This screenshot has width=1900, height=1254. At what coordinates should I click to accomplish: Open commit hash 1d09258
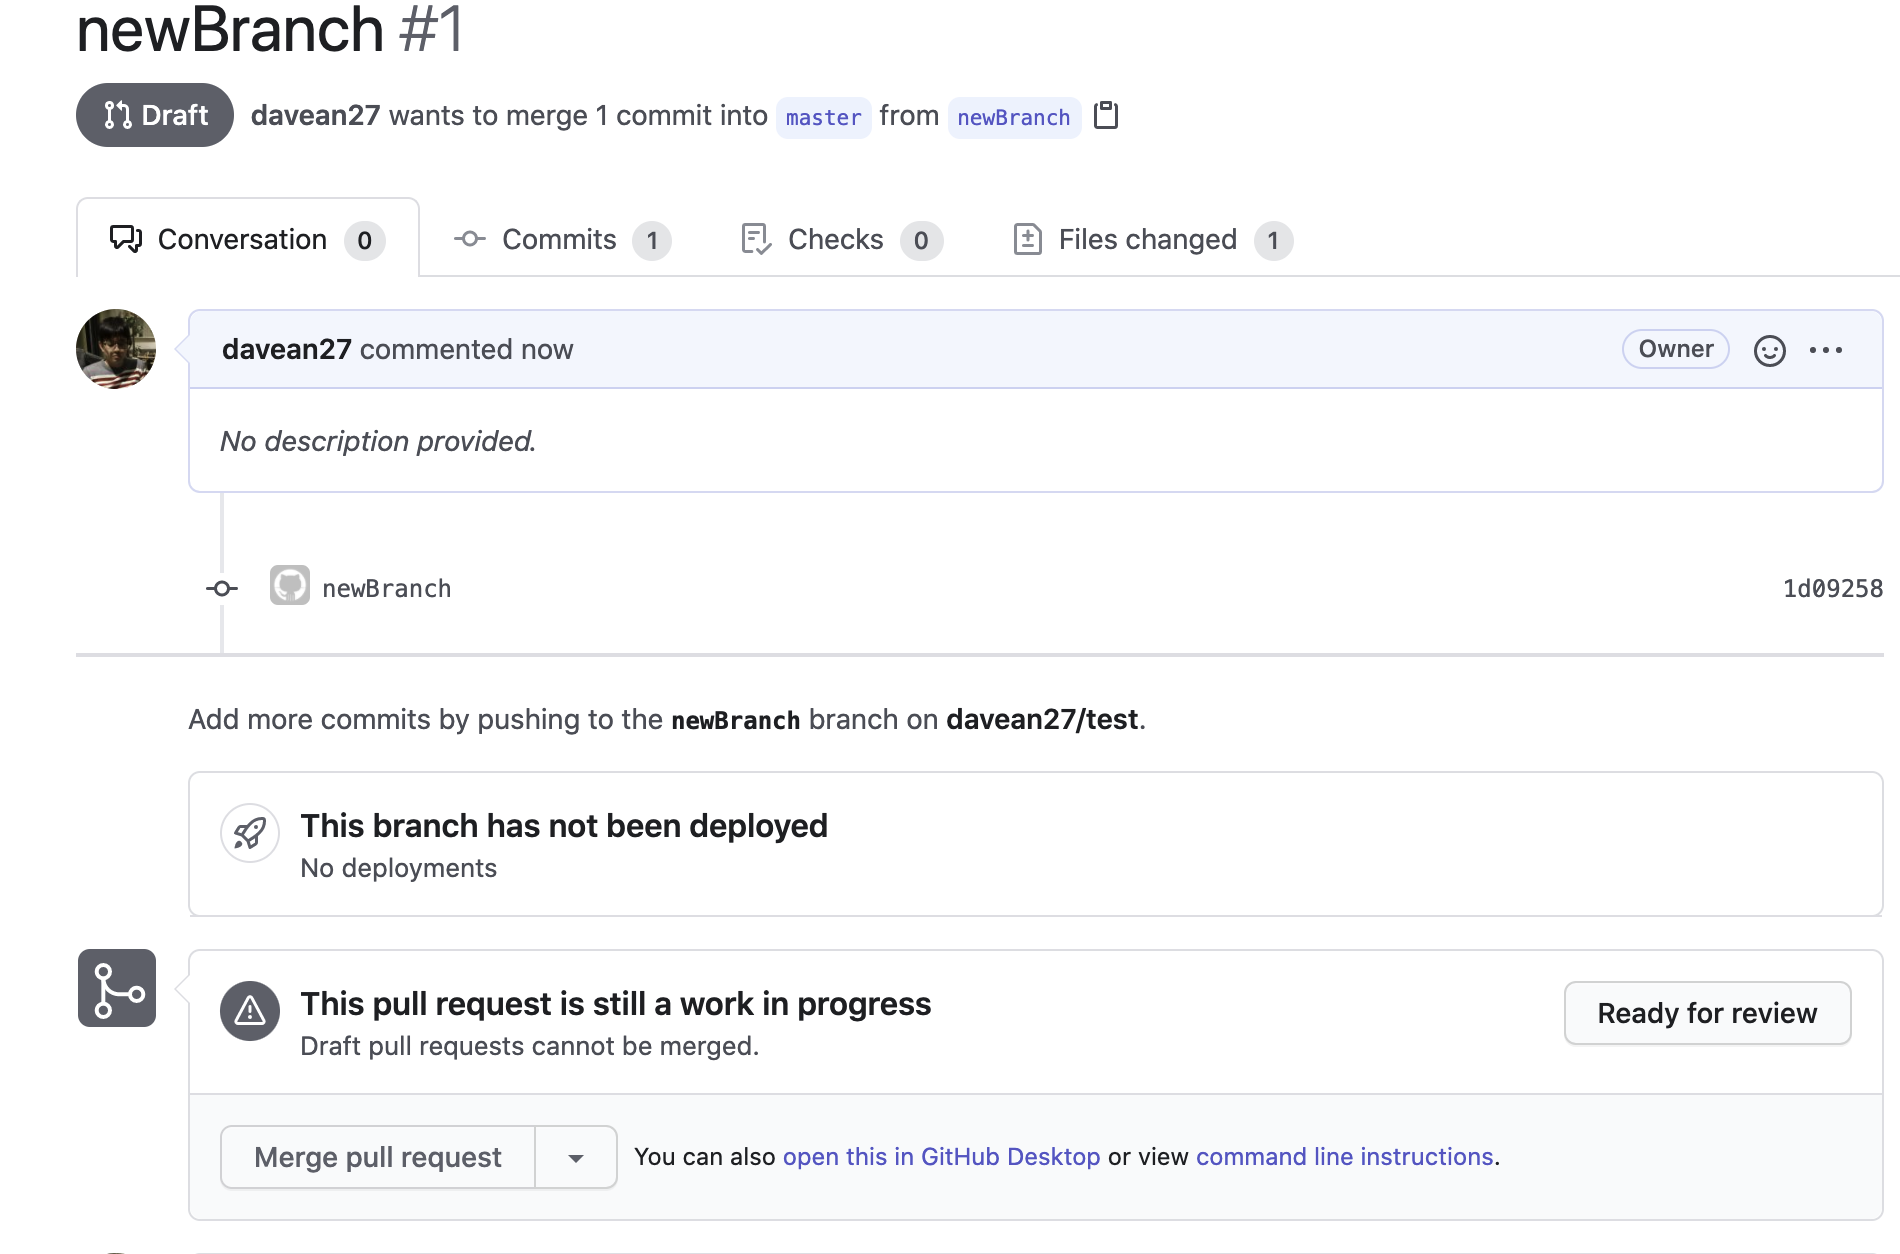pyautogui.click(x=1833, y=588)
